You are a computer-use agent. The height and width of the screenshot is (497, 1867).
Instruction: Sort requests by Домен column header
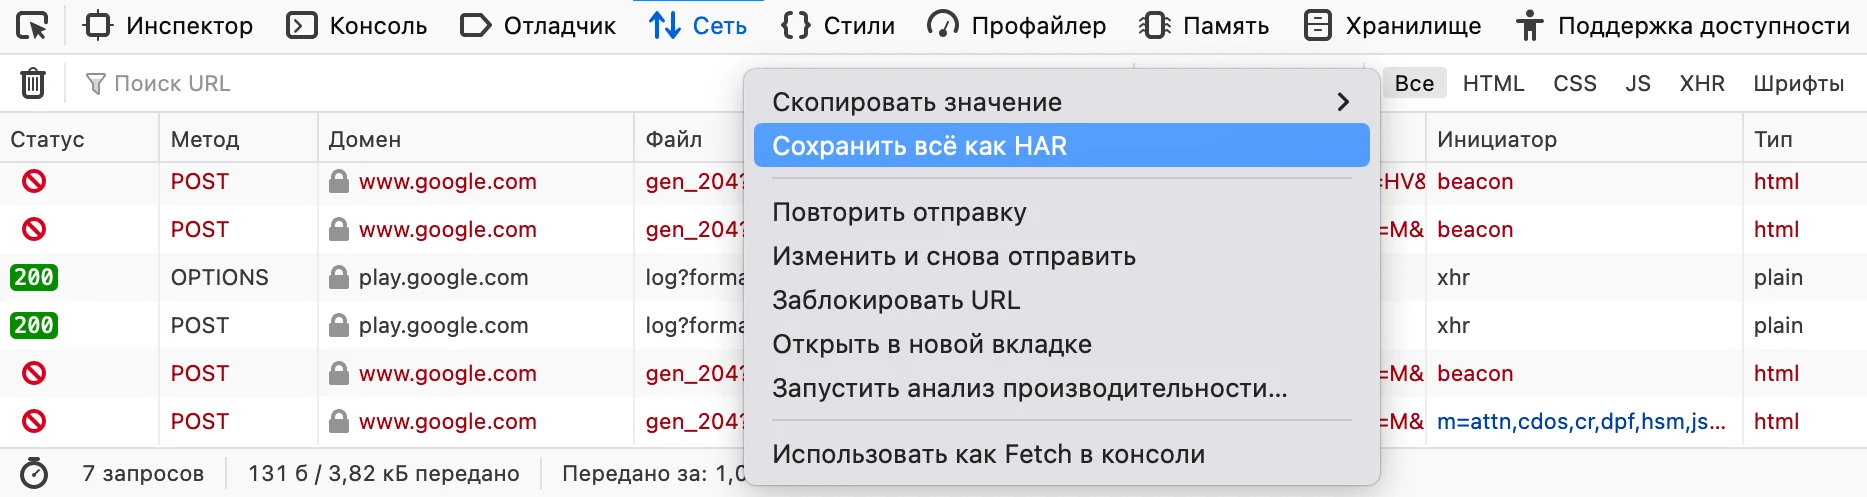click(365, 139)
